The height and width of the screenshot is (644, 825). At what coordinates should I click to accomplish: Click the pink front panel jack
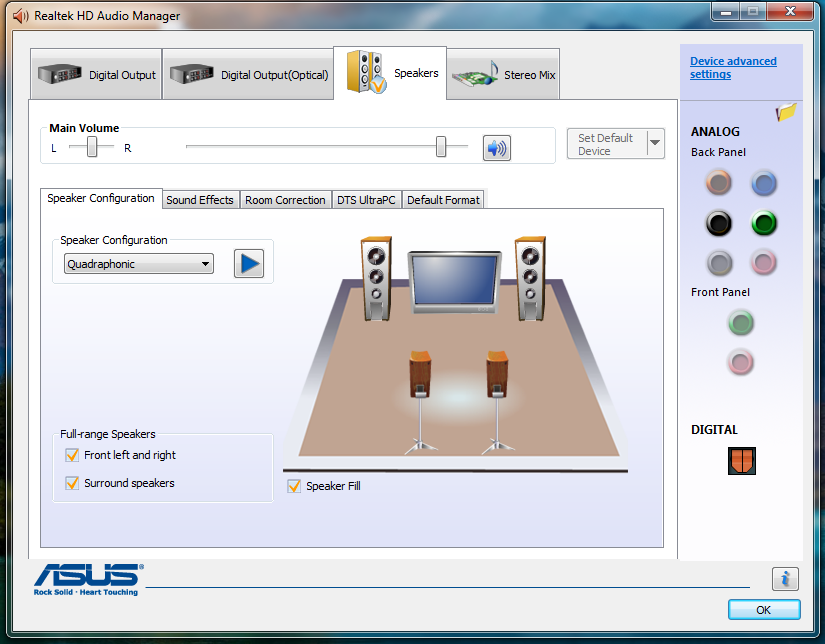741,363
